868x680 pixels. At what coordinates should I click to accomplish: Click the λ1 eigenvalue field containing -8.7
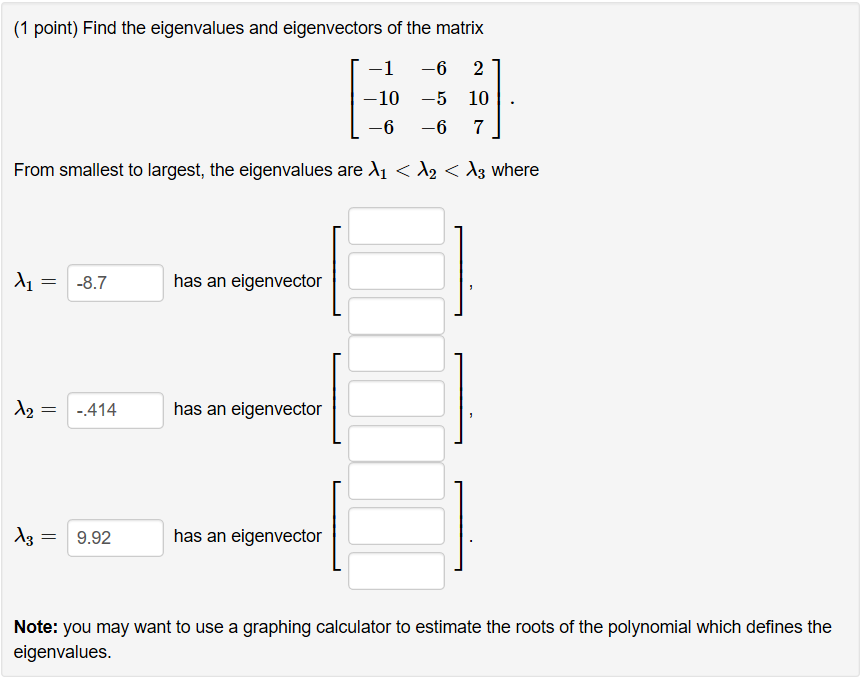point(114,283)
